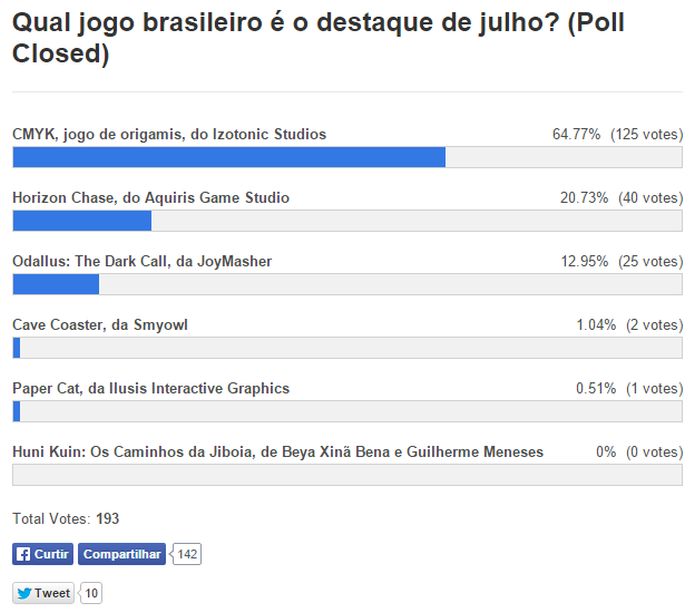Click the Huni Kuin option label
This screenshot has width=695, height=613.
click(x=278, y=452)
